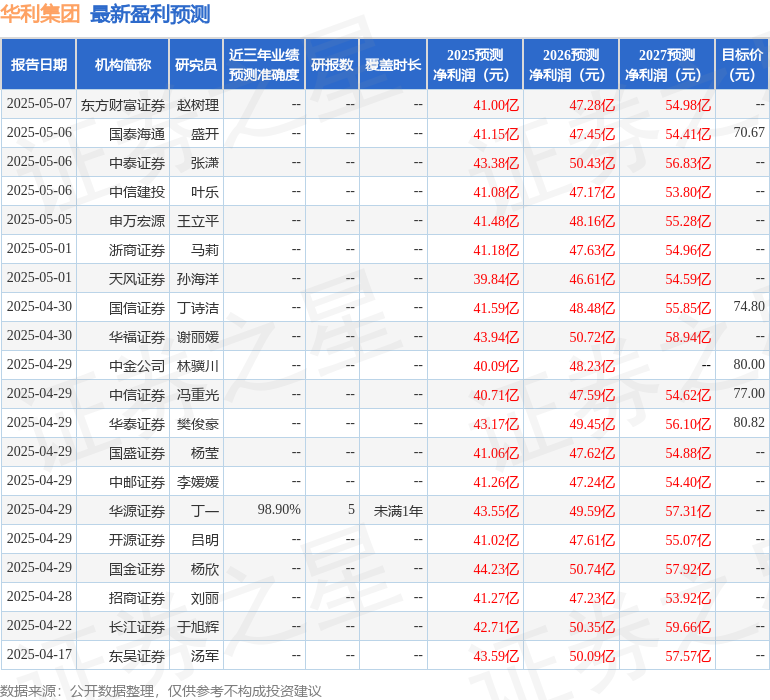The height and width of the screenshot is (700, 770).
Task: Click the 2027预测净利润 column header
Action: point(667,65)
